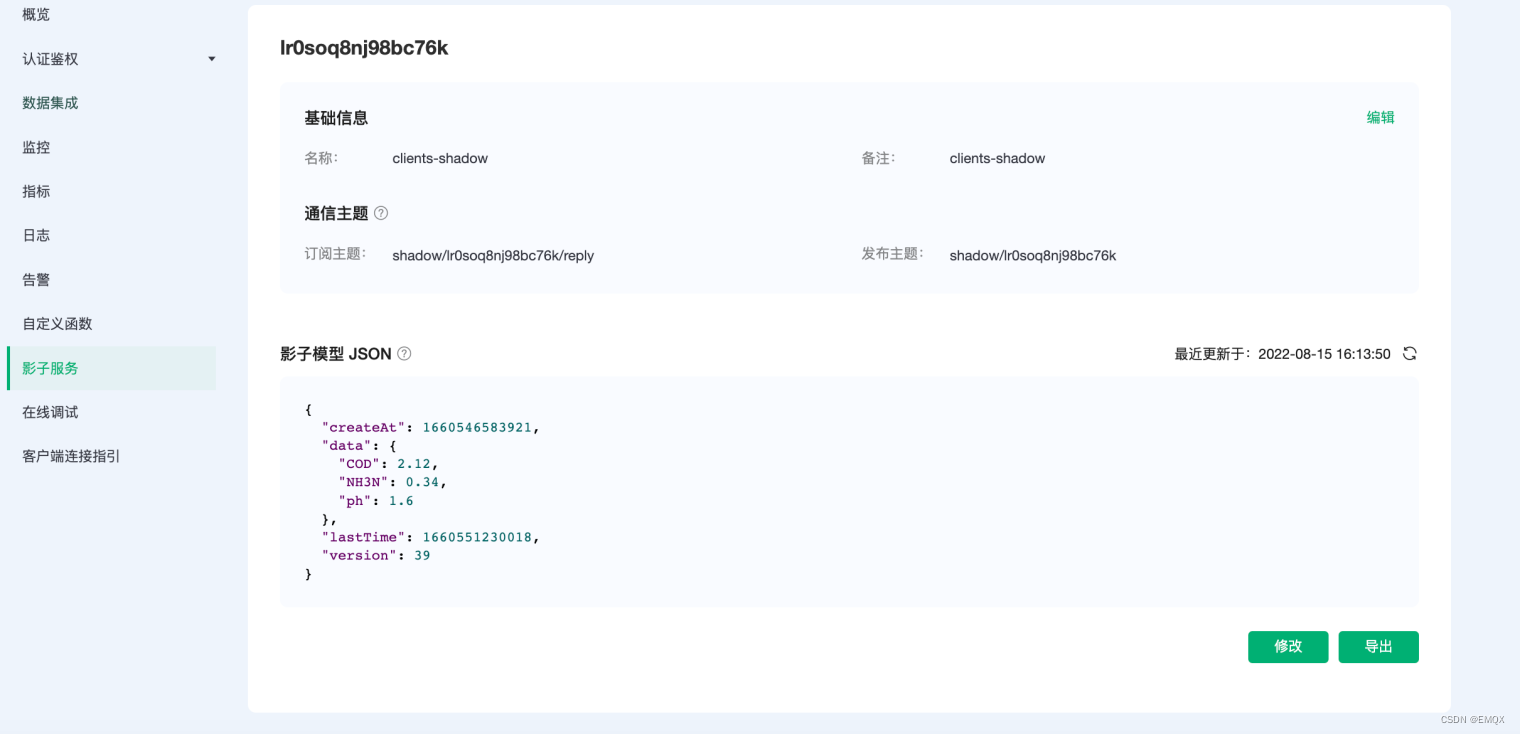Click the ph value 1.6
This screenshot has width=1520, height=734.
[401, 501]
